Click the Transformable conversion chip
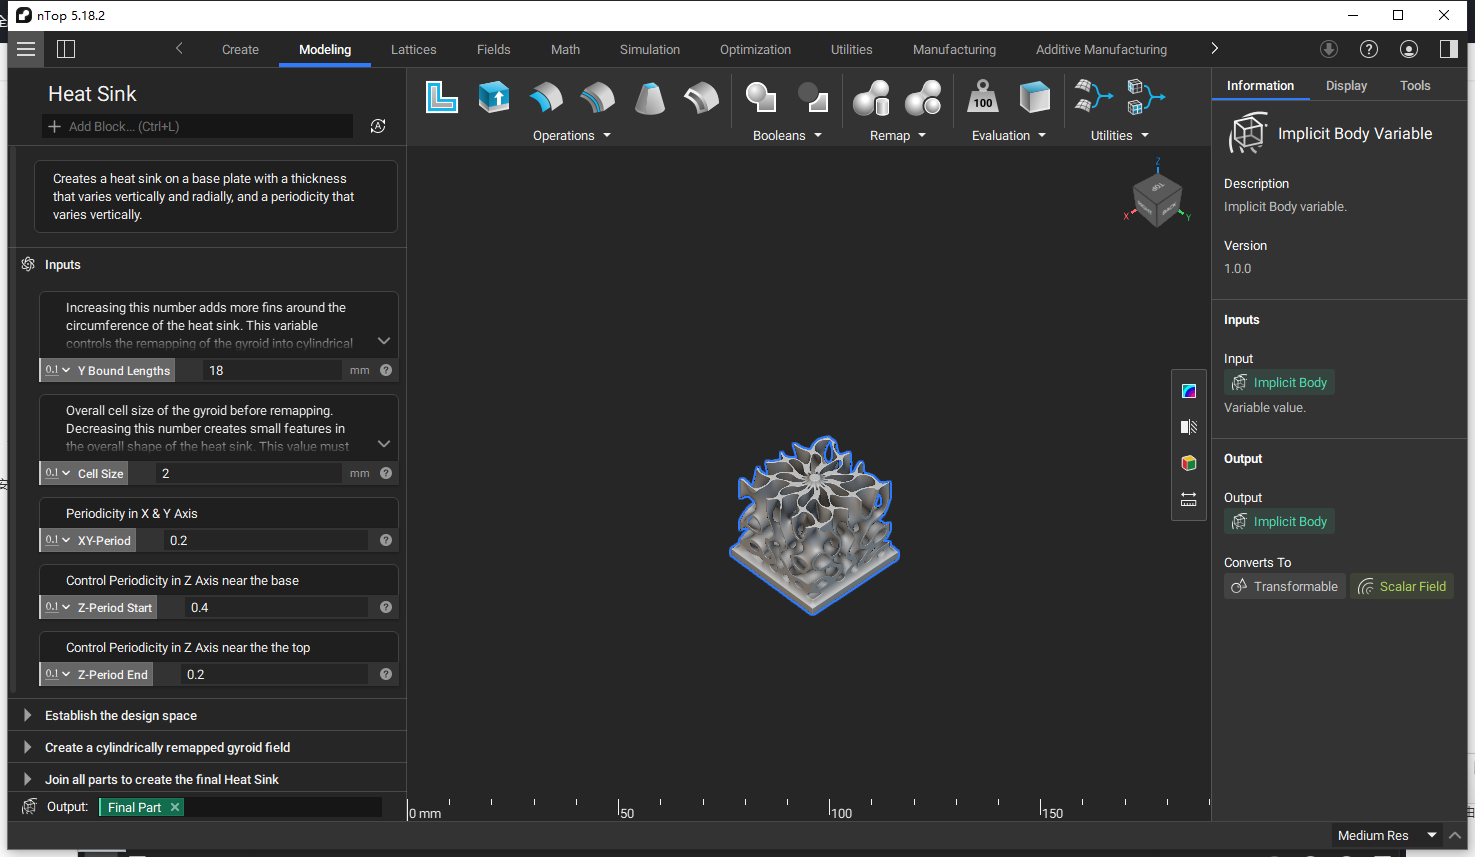This screenshot has height=857, width=1475. click(x=1285, y=586)
